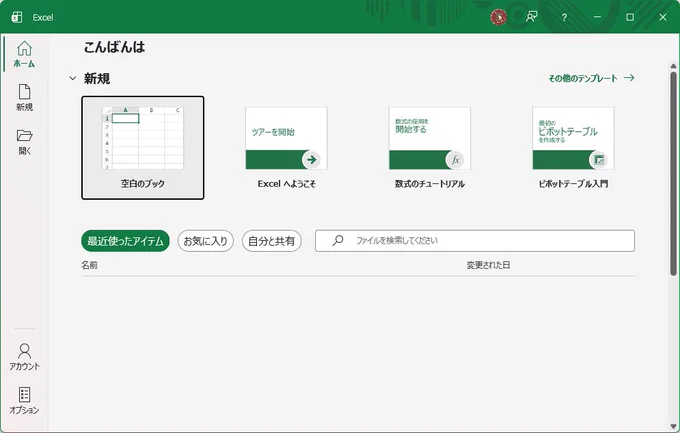Switch to the お気に入り tab
The width and height of the screenshot is (680, 433).
tap(206, 241)
